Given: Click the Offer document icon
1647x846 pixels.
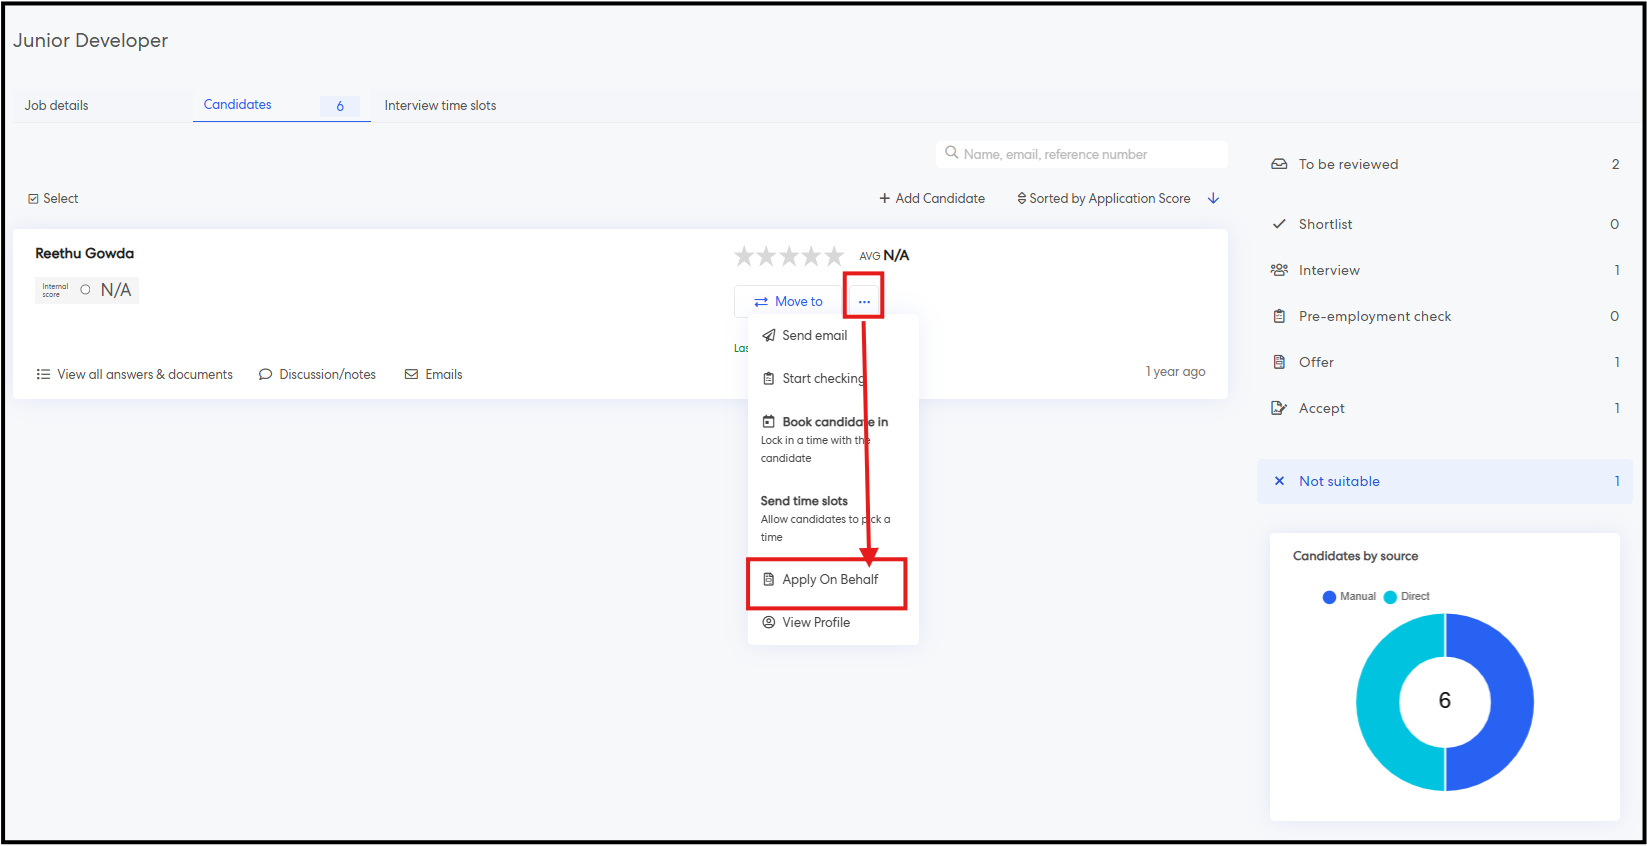Looking at the screenshot, I should (1279, 362).
